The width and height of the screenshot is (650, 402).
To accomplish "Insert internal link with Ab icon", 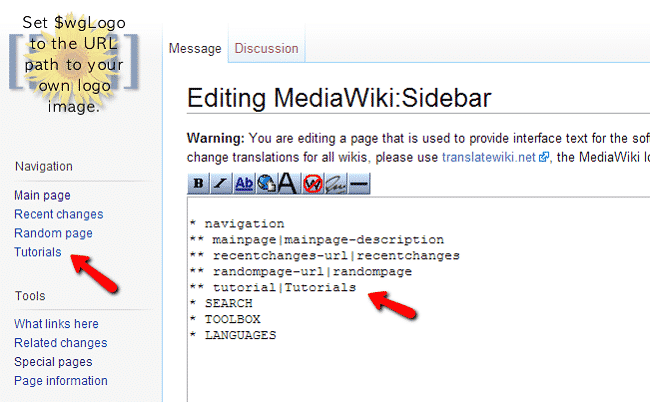I will pos(243,183).
